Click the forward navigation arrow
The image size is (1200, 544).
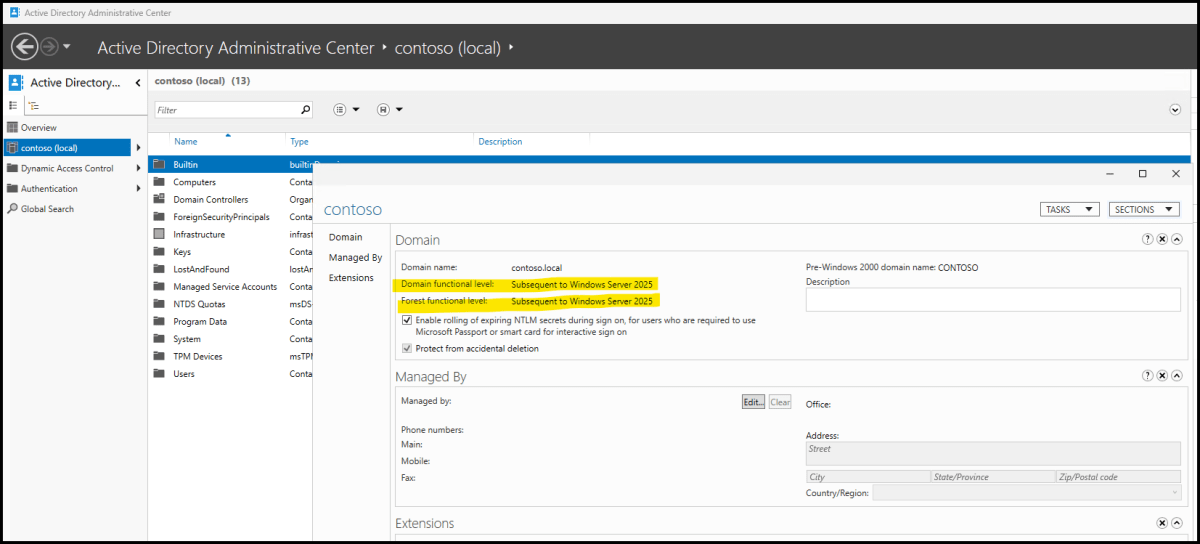tap(49, 46)
